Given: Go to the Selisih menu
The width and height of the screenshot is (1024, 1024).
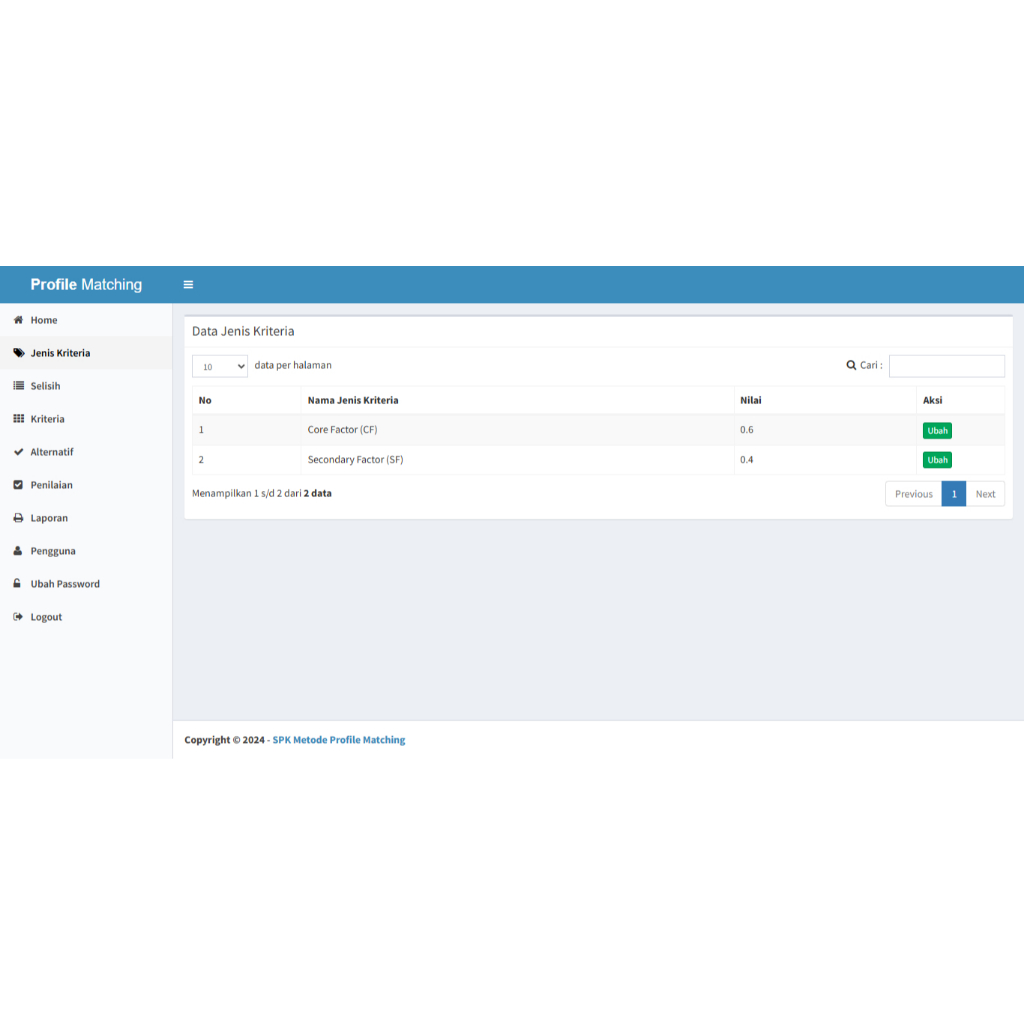Looking at the screenshot, I should point(86,386).
